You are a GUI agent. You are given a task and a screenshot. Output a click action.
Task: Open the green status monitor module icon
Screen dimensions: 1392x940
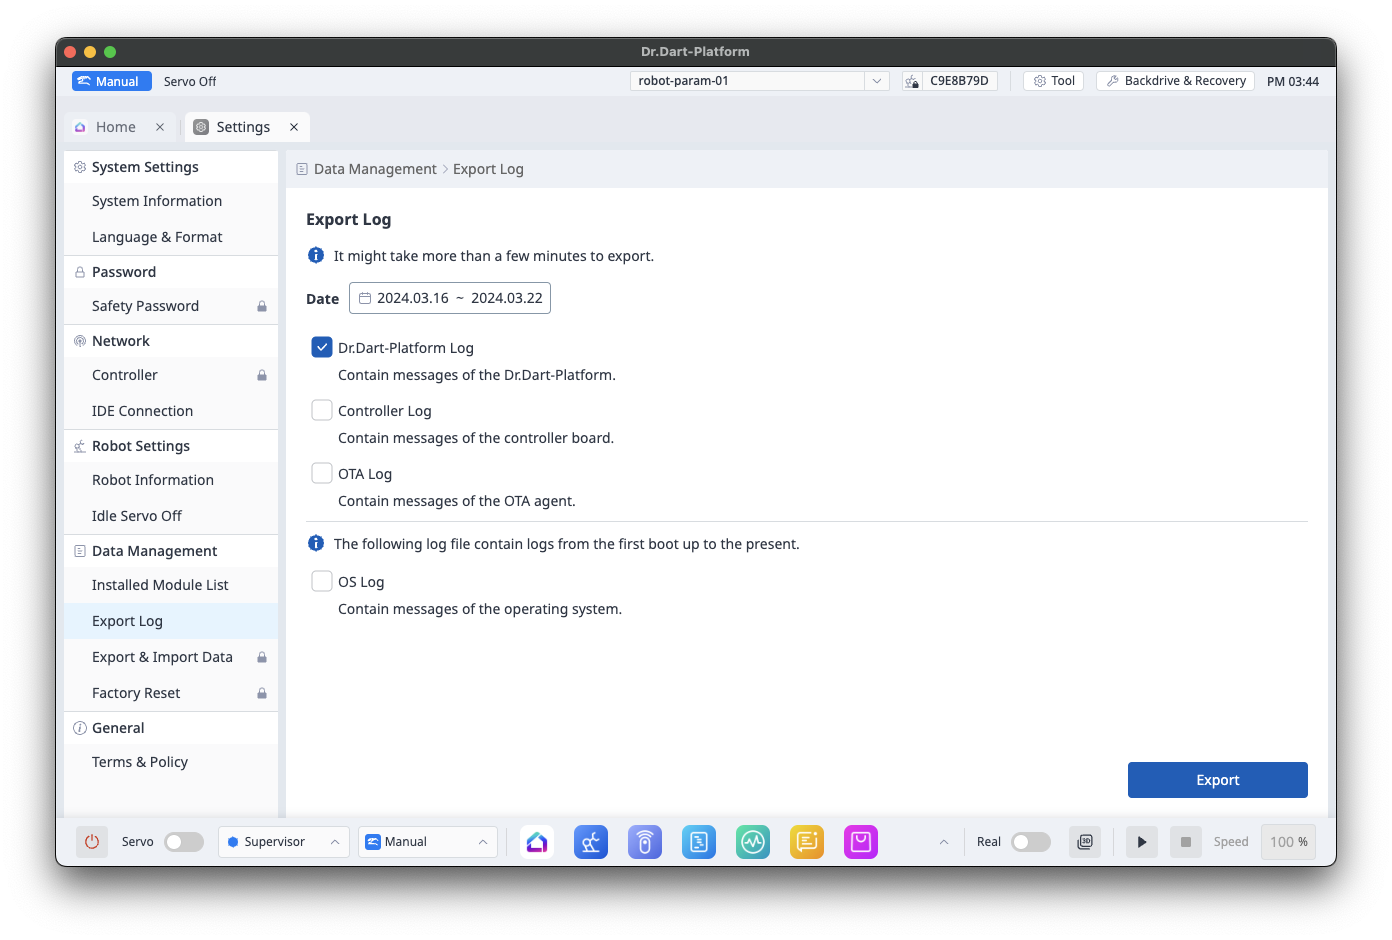pos(753,842)
